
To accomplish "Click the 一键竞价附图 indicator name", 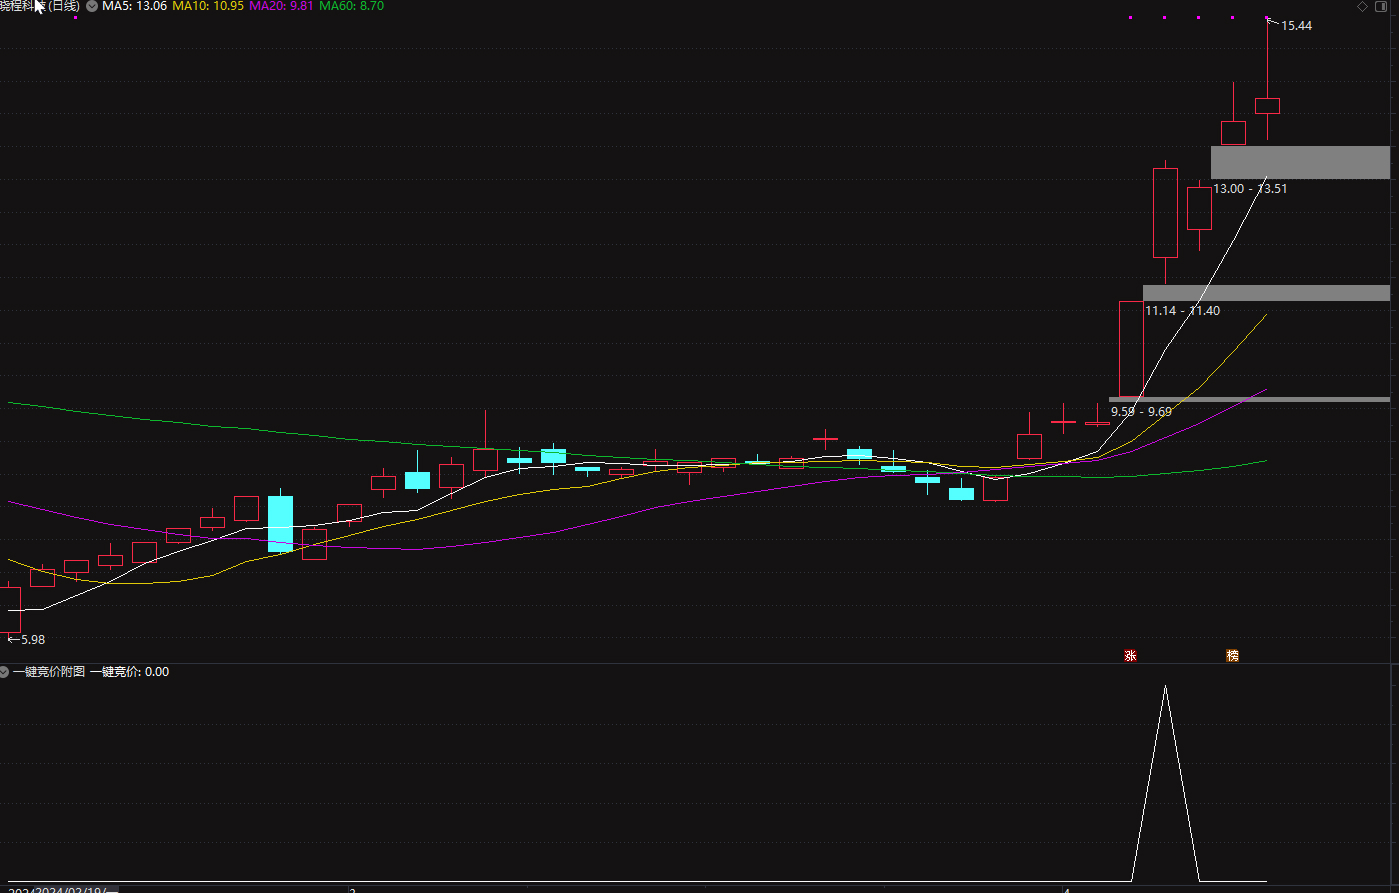I will click(x=49, y=672).
